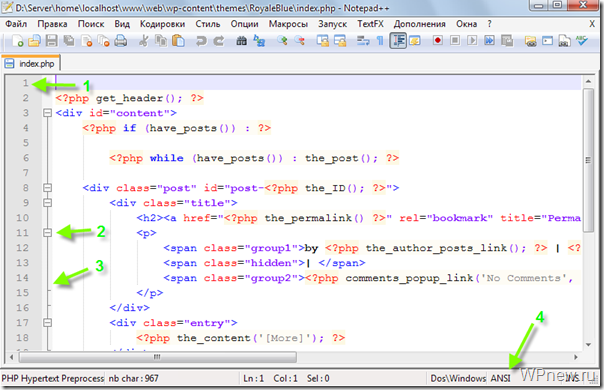Click the Save file floppy icon

[52, 40]
